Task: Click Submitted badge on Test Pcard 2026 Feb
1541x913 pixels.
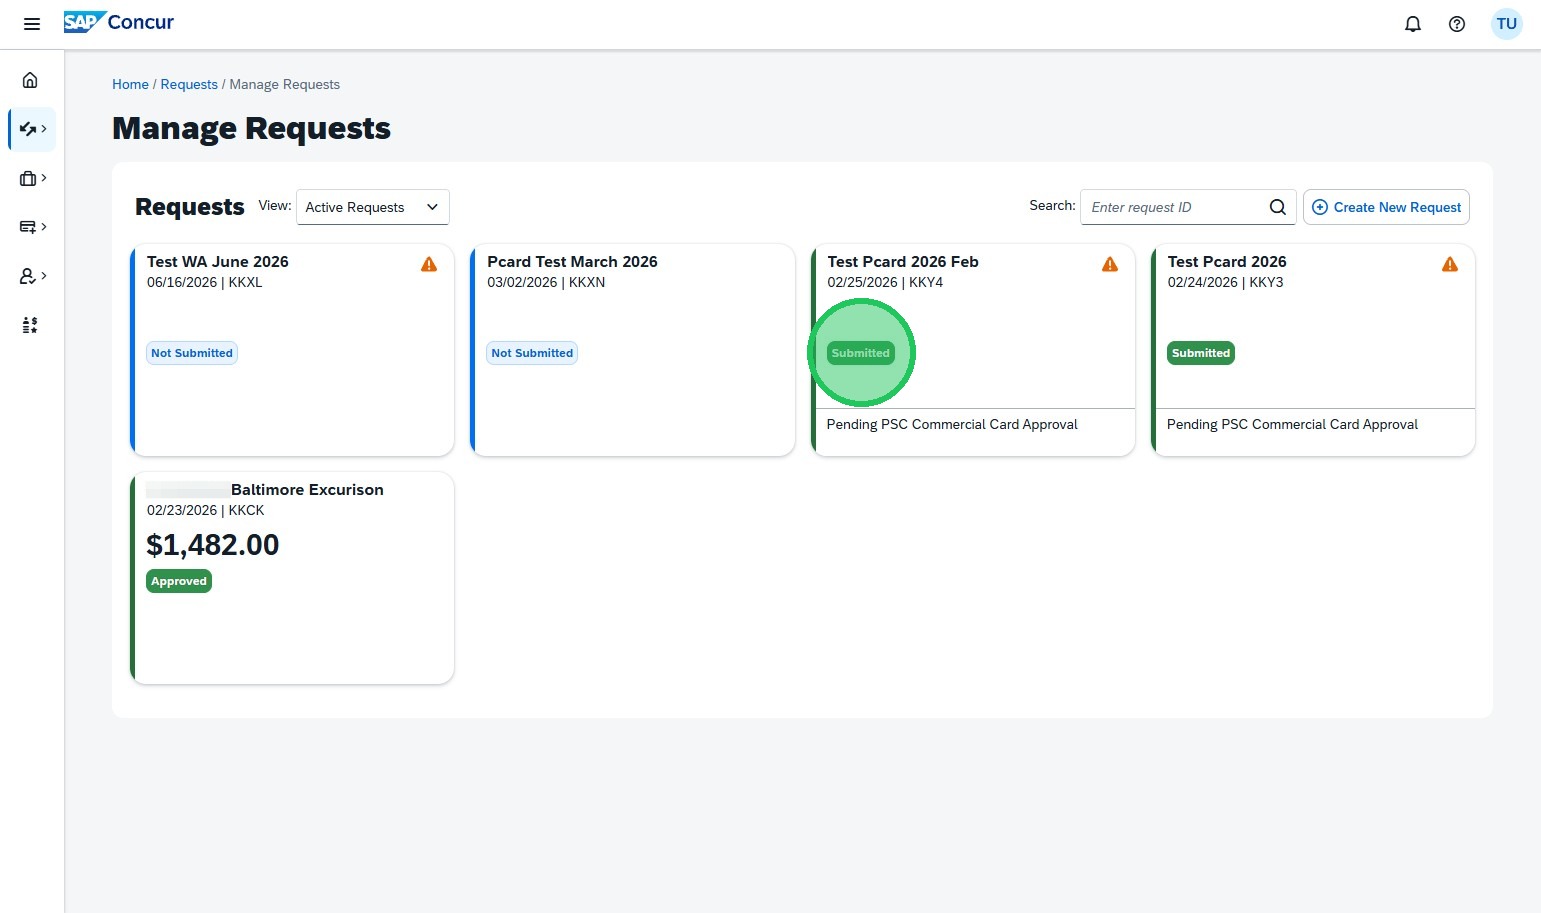Action: (861, 353)
